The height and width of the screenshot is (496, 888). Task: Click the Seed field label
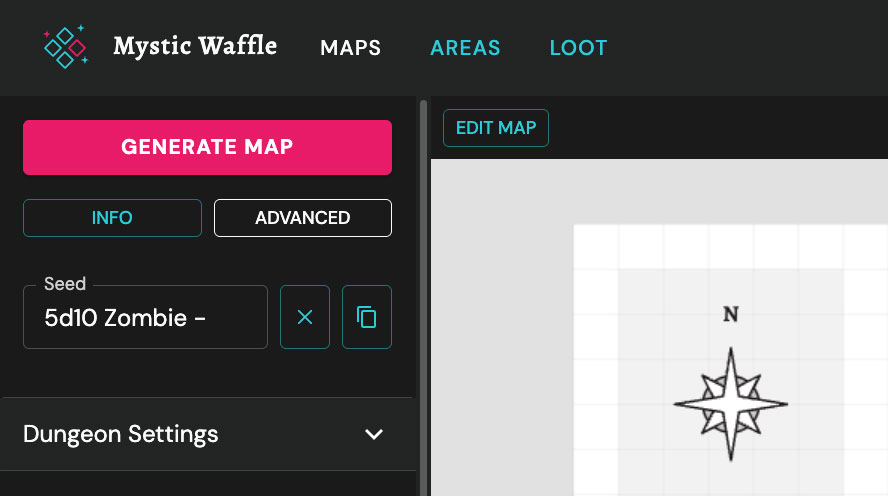(x=65, y=284)
